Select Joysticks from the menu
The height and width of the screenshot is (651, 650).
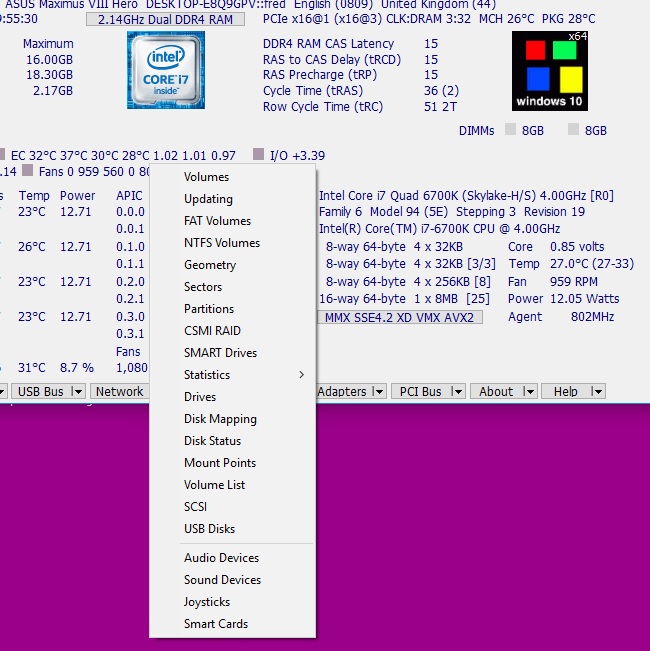pos(232,602)
